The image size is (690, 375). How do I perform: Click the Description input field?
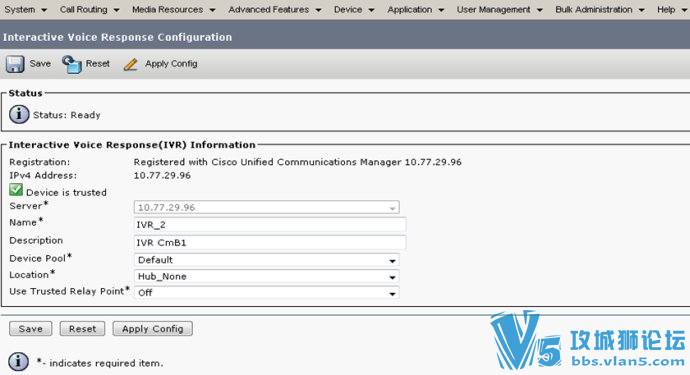(270, 243)
